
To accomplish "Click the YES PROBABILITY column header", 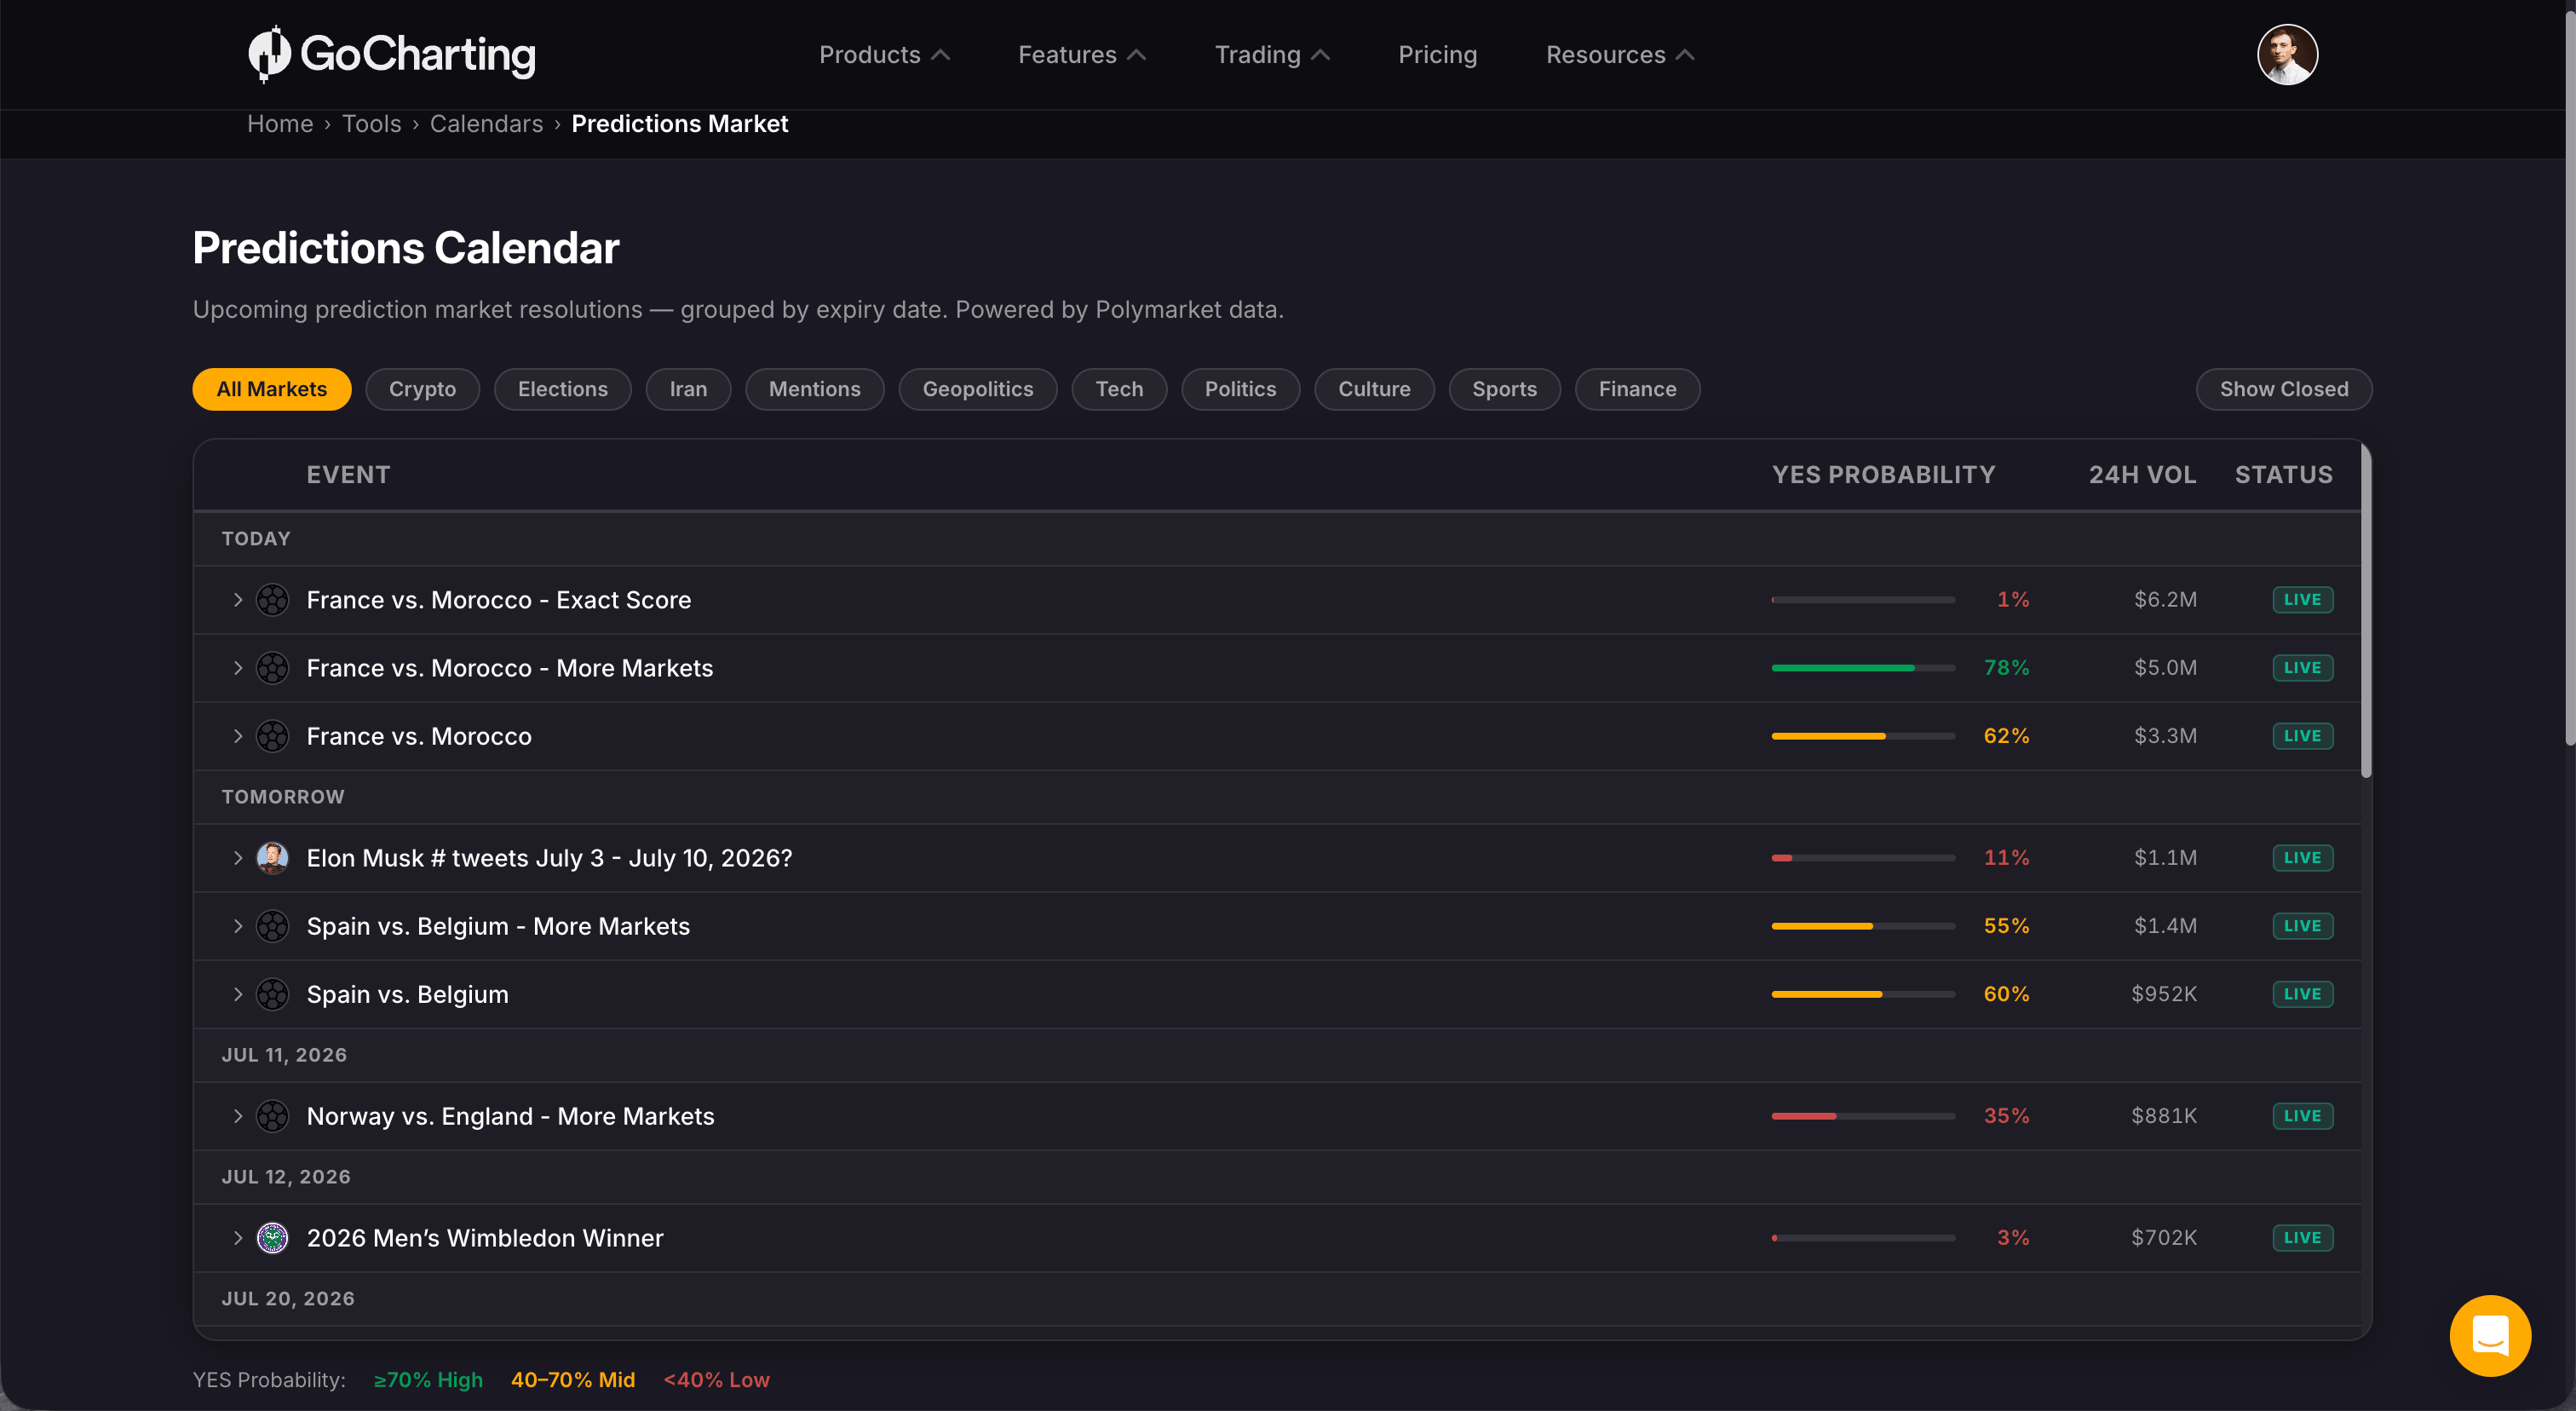I will (1883, 475).
